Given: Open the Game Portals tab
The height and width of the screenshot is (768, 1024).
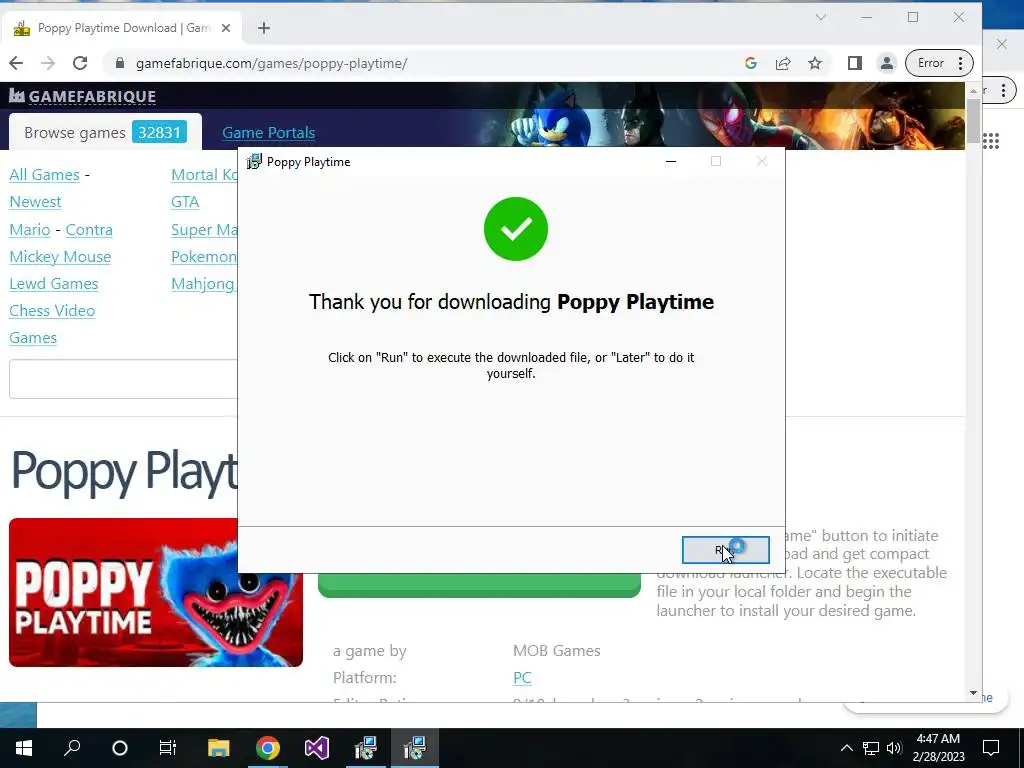Looking at the screenshot, I should click(268, 133).
